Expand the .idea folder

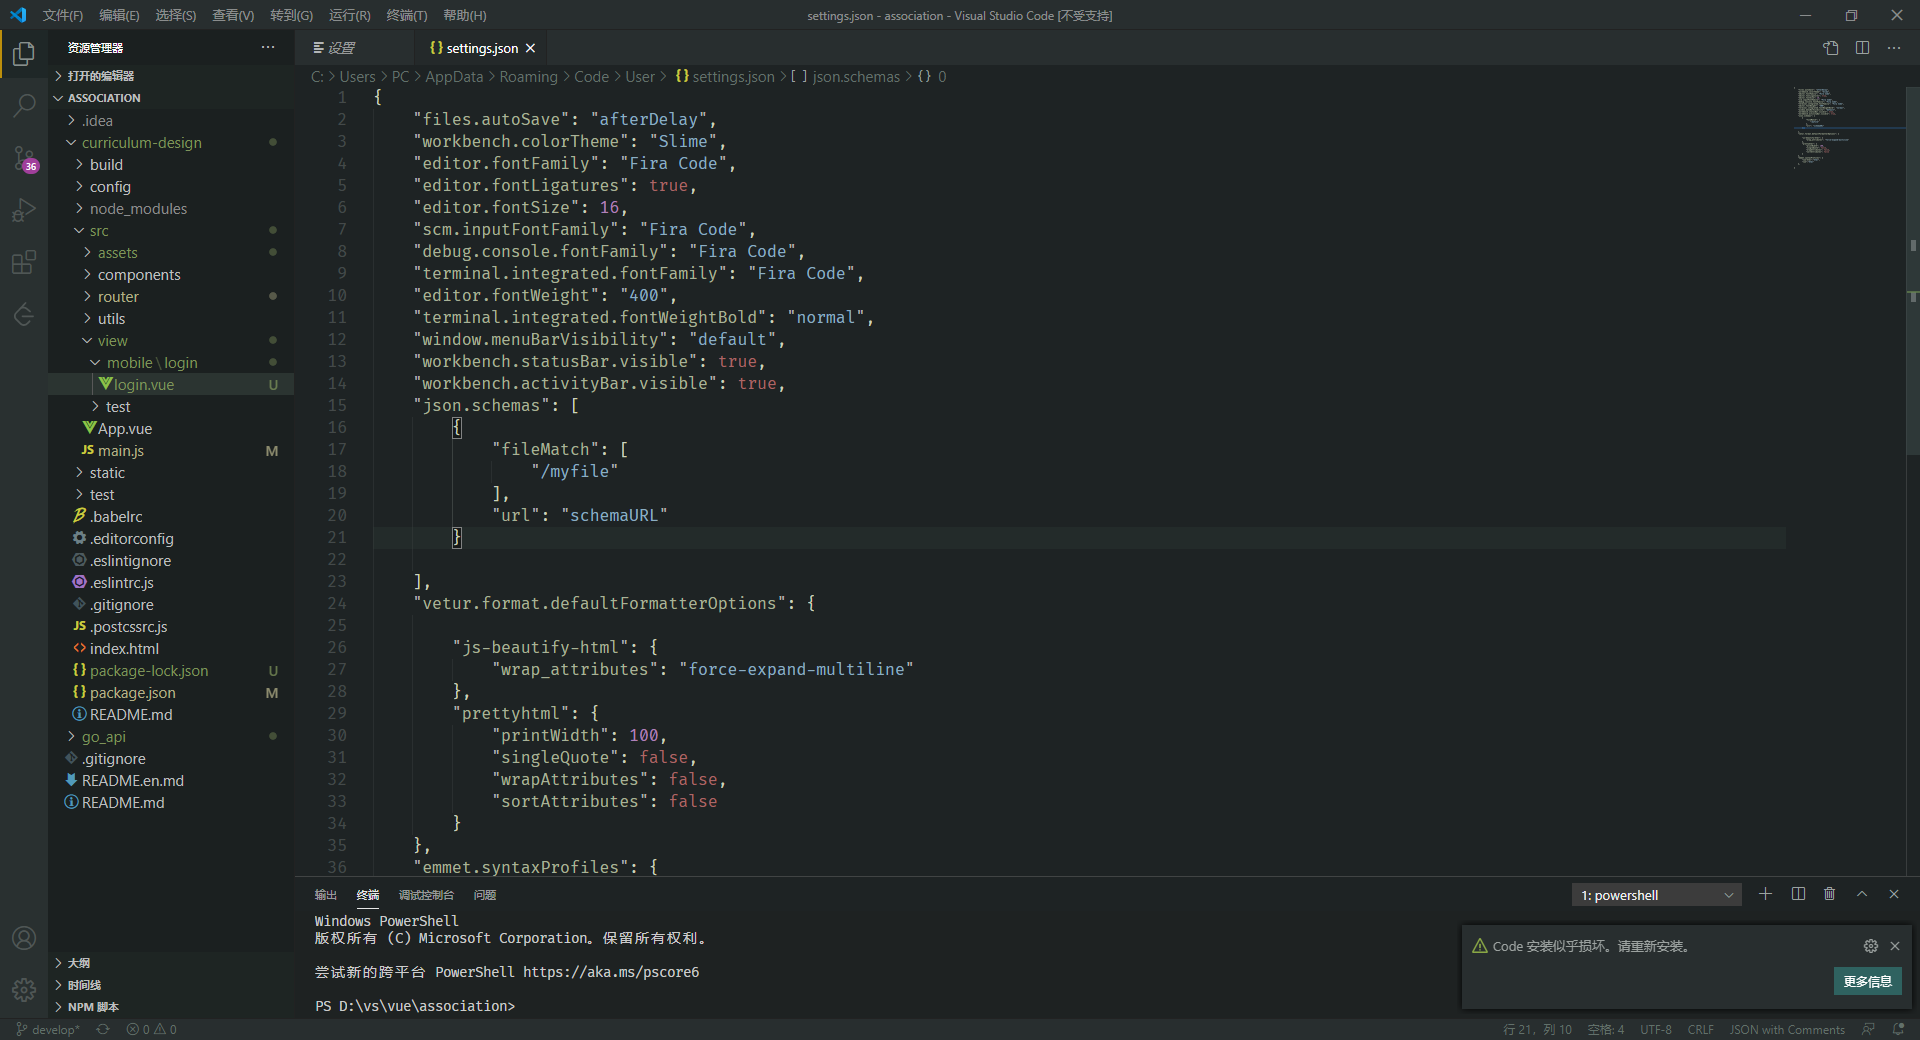[x=171, y=120]
